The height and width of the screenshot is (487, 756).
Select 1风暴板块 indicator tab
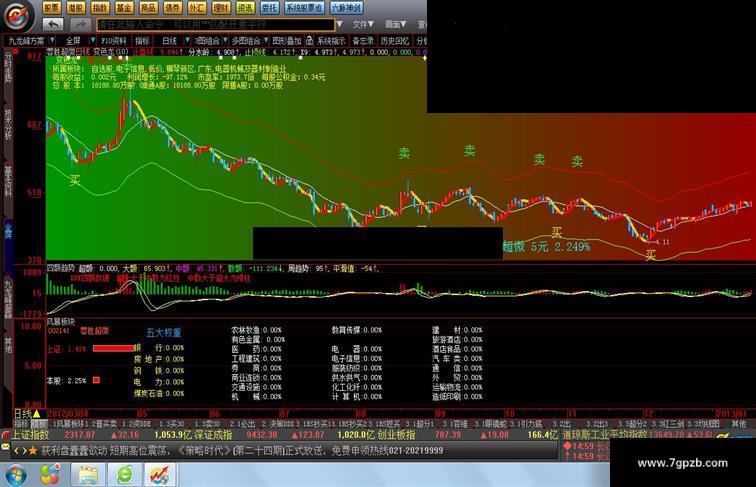(x=68, y=424)
